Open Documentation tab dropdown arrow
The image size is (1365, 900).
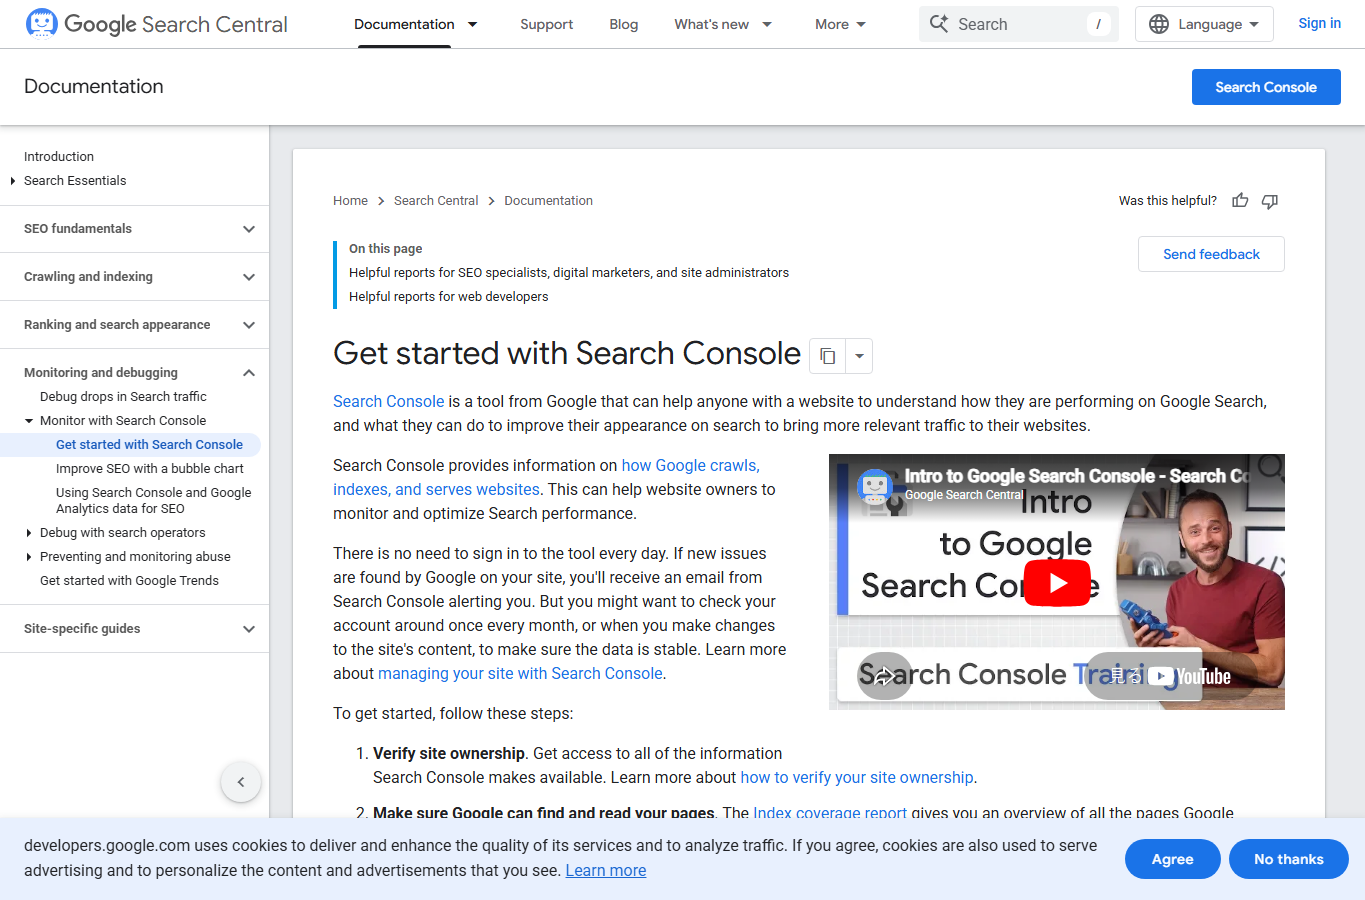coord(473,24)
